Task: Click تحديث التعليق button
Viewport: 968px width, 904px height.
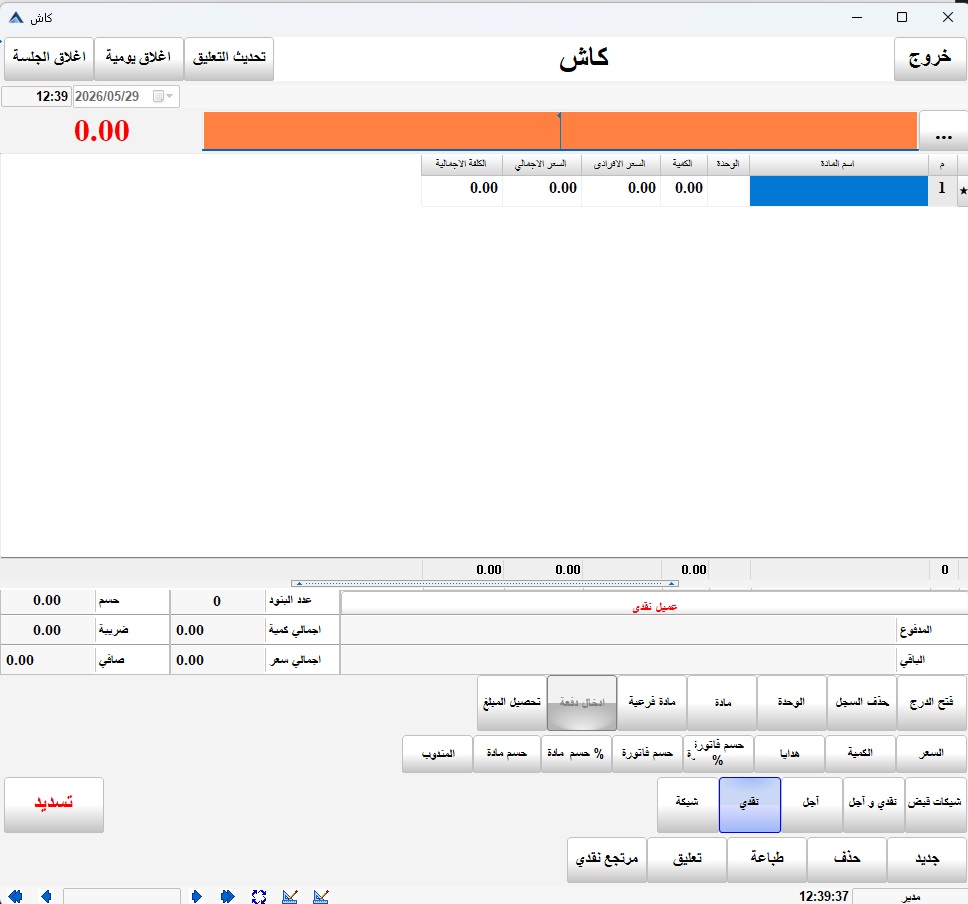Action: 229,59
